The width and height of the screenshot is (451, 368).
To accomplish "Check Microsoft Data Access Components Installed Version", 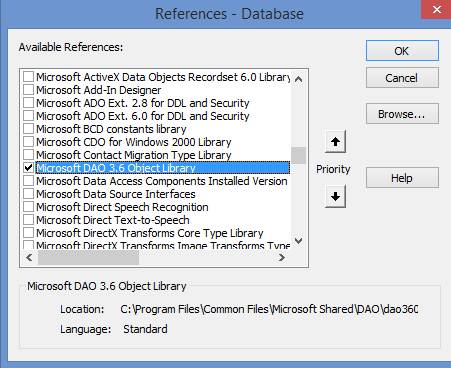I will click(x=29, y=181).
